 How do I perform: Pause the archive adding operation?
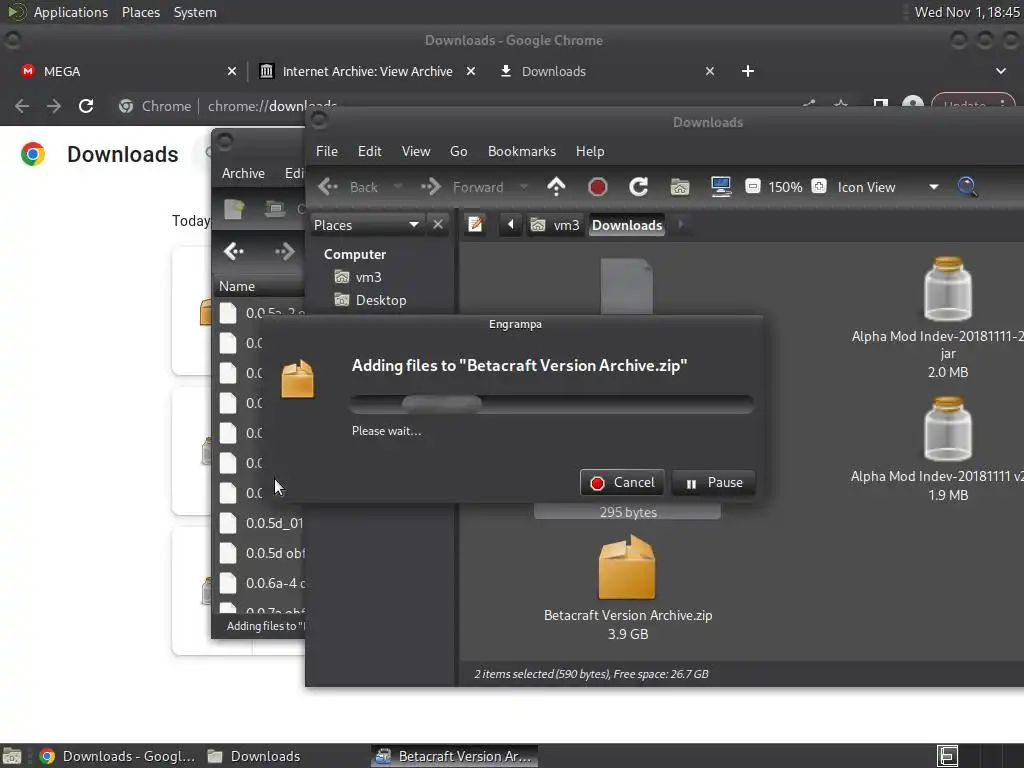click(x=713, y=483)
